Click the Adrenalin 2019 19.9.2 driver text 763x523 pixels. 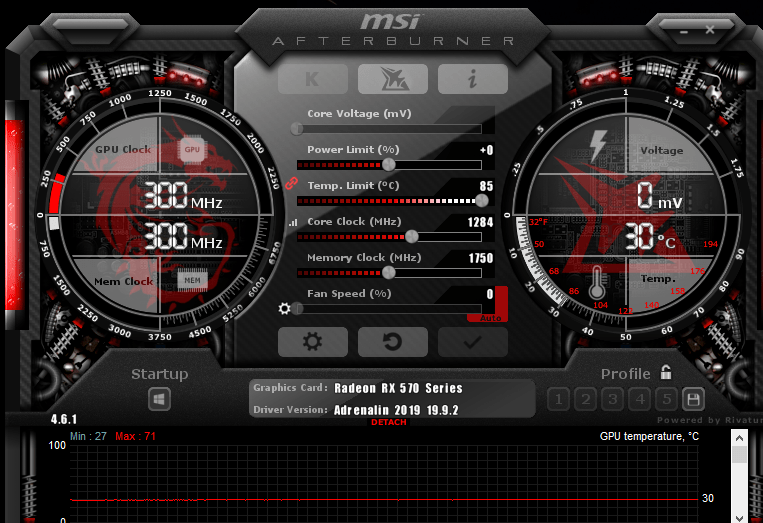tap(396, 410)
